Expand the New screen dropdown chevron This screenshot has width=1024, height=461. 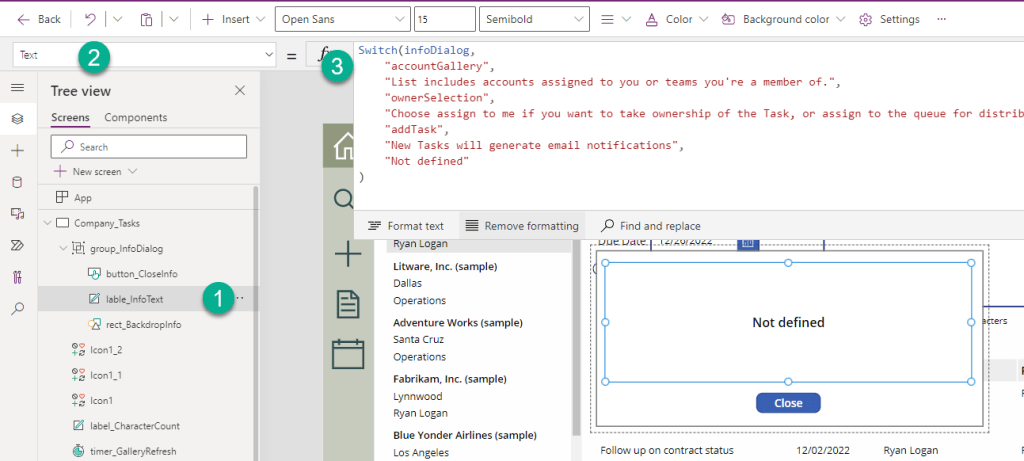[x=133, y=172]
